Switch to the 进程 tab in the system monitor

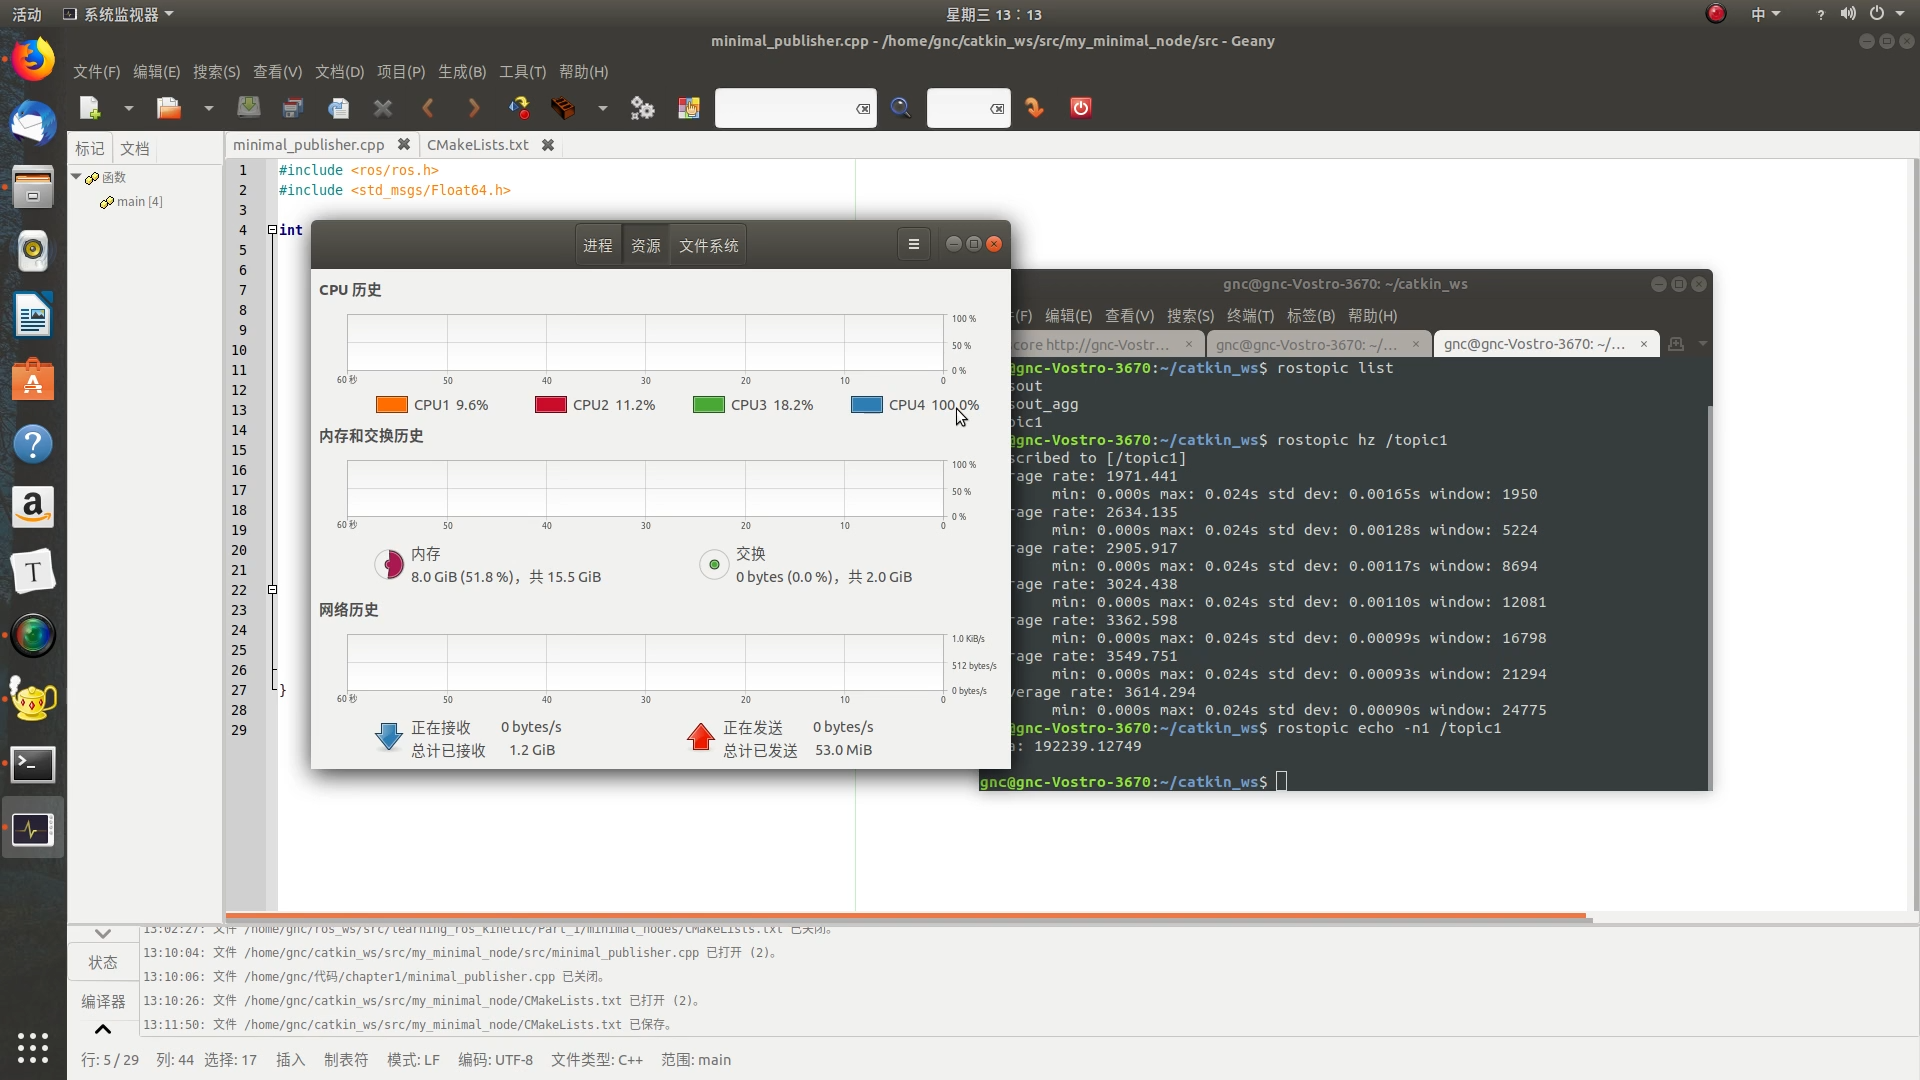point(597,246)
